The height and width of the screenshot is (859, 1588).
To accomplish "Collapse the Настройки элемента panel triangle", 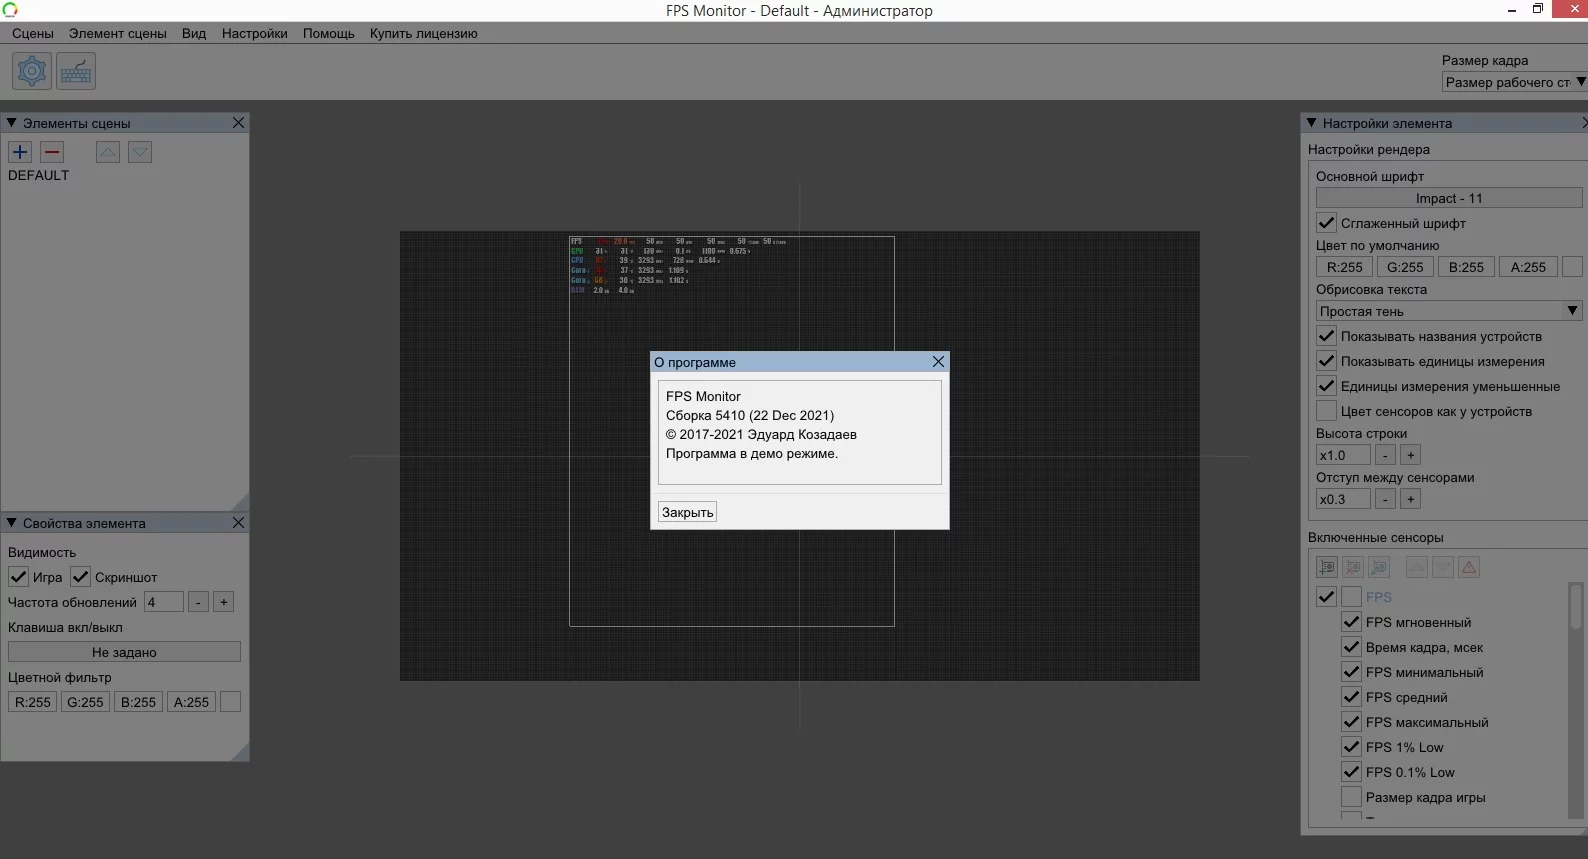I will (1311, 123).
